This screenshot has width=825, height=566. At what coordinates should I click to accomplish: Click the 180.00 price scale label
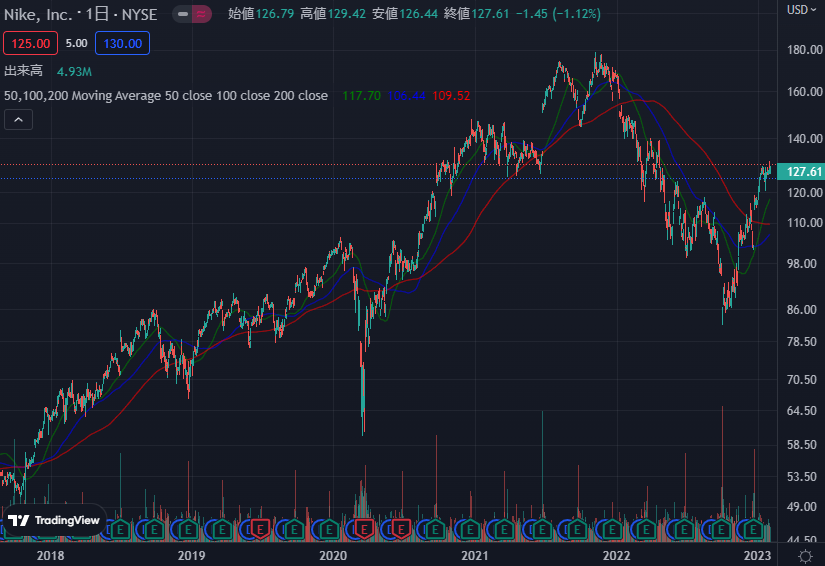[x=804, y=50]
